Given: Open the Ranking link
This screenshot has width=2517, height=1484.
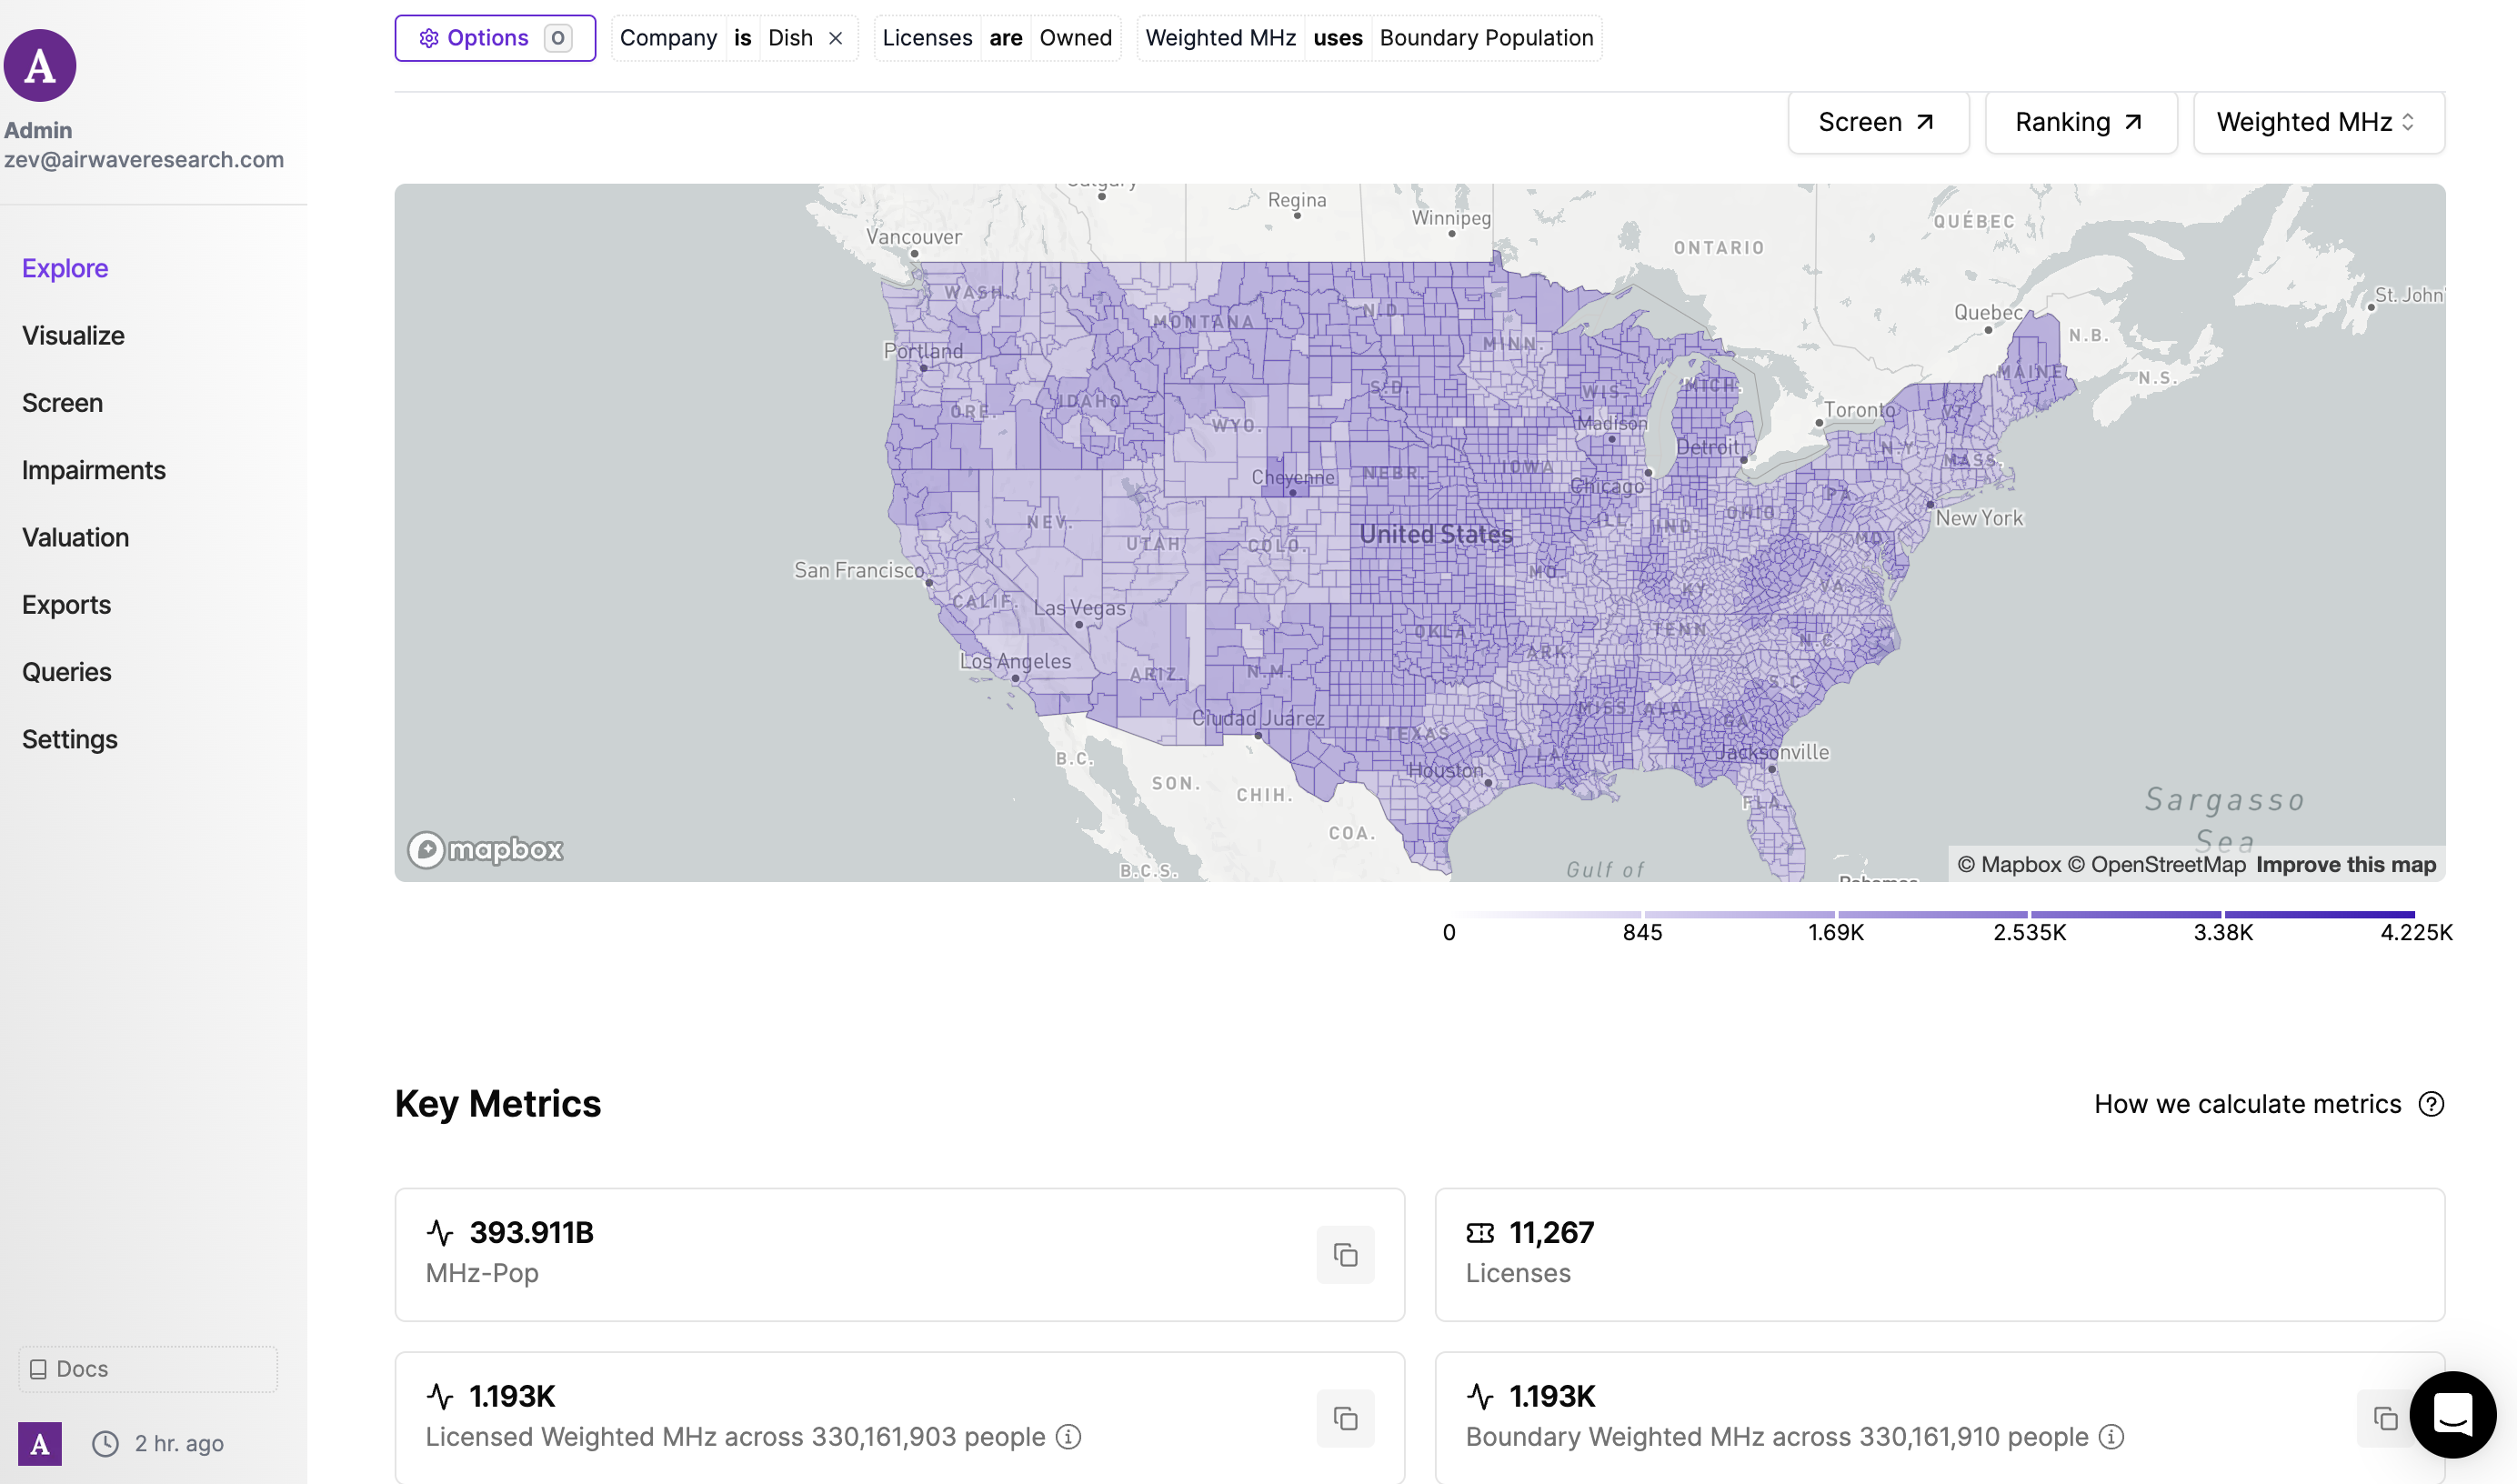Looking at the screenshot, I should pyautogui.click(x=2080, y=122).
